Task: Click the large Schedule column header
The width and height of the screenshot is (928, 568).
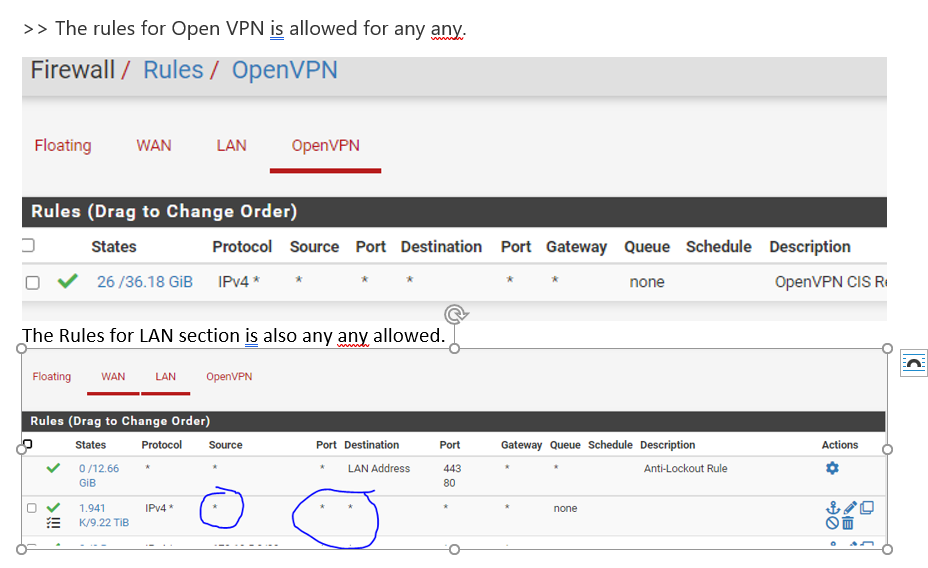Action: pyautogui.click(x=718, y=247)
